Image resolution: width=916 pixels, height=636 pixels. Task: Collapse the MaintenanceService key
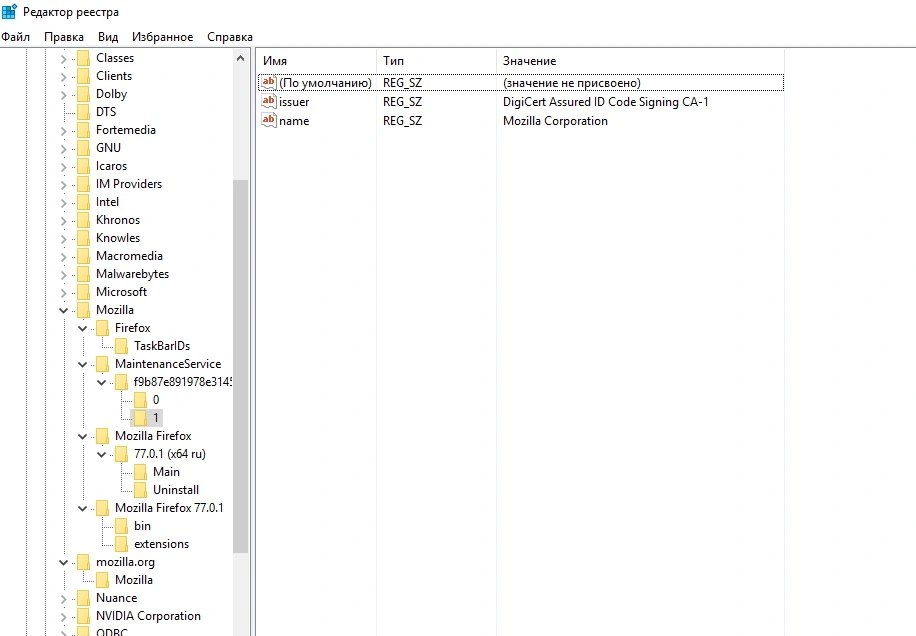[x=82, y=364]
